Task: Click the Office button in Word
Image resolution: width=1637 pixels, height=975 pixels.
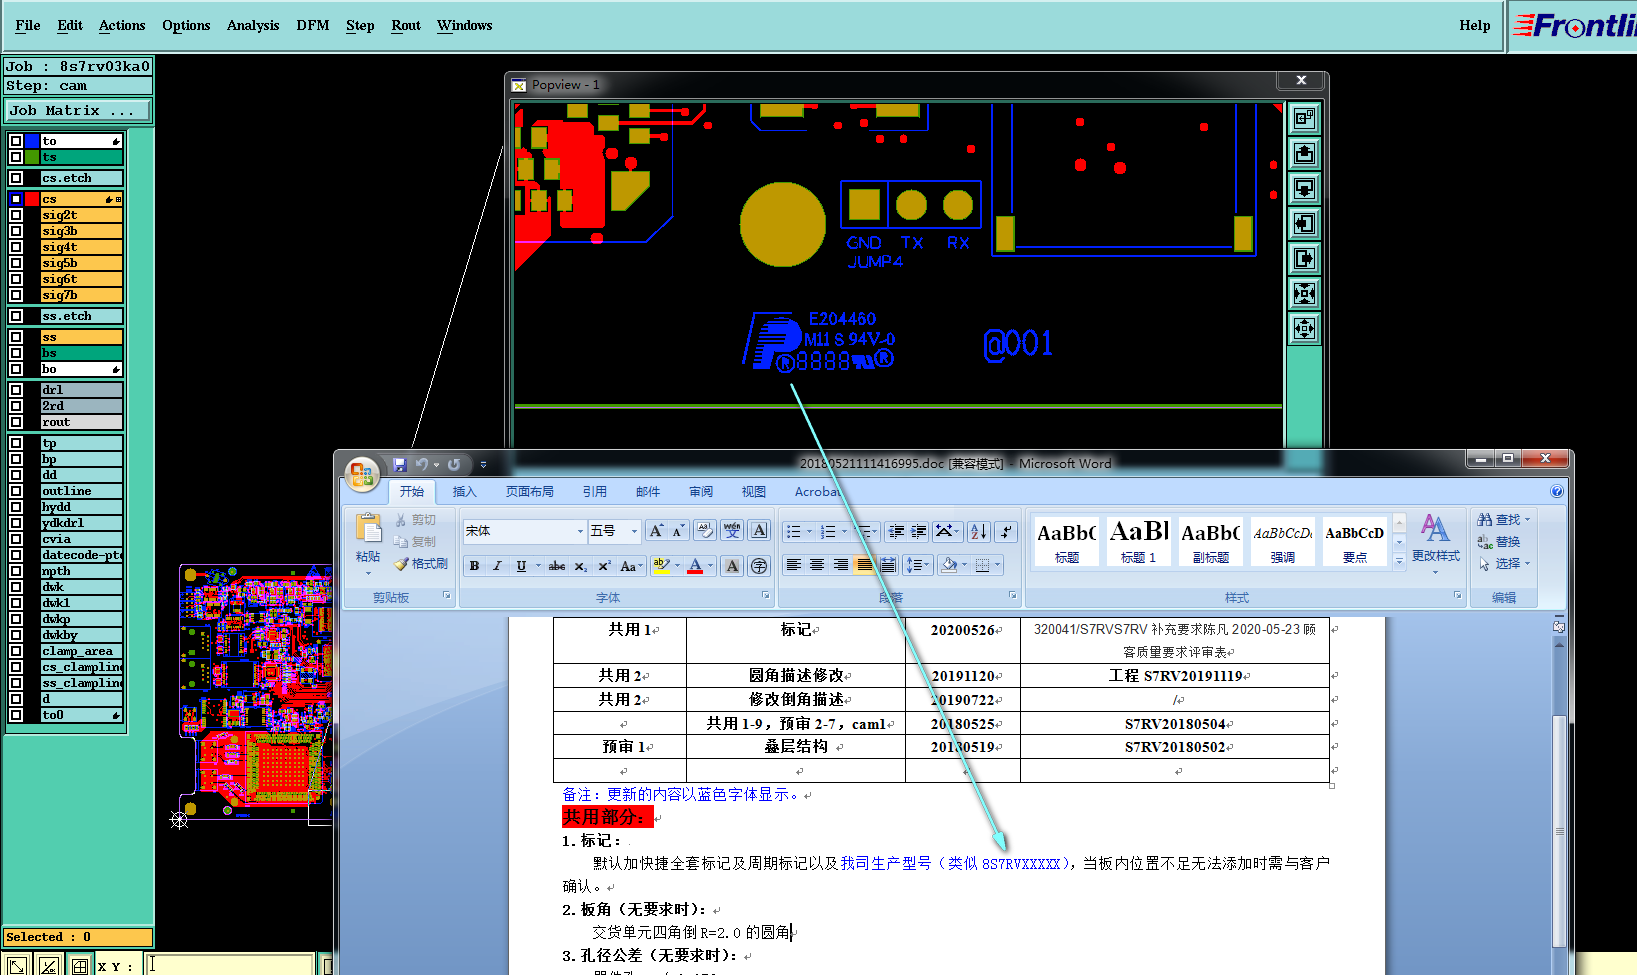Action: (x=362, y=474)
